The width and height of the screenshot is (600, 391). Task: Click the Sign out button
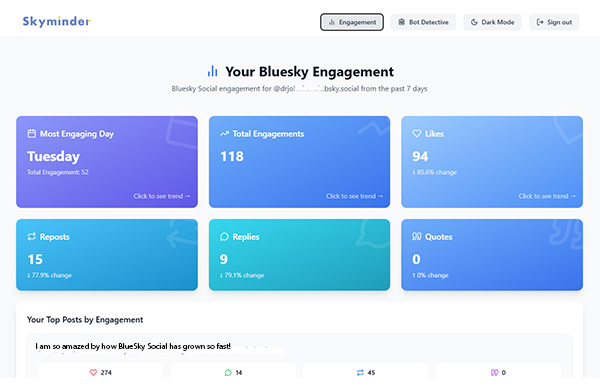tap(554, 22)
